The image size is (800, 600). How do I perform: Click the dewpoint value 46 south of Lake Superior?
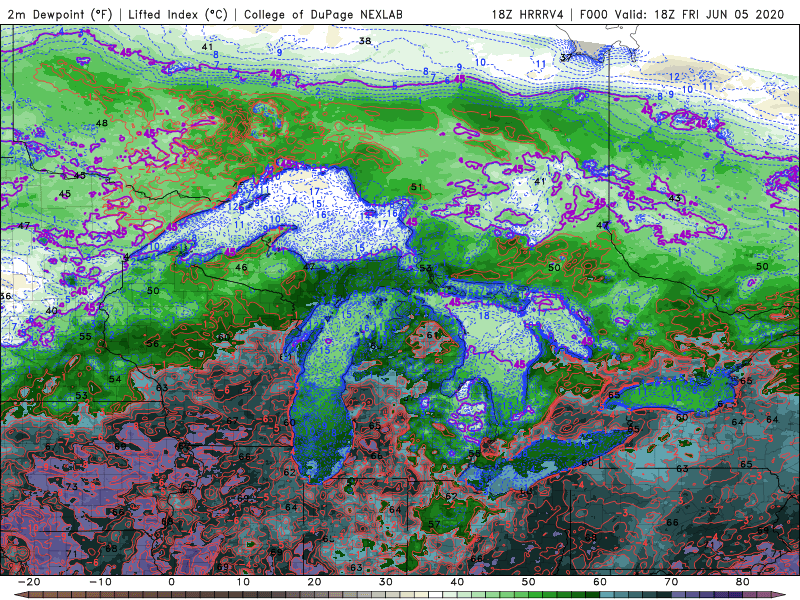click(x=241, y=267)
